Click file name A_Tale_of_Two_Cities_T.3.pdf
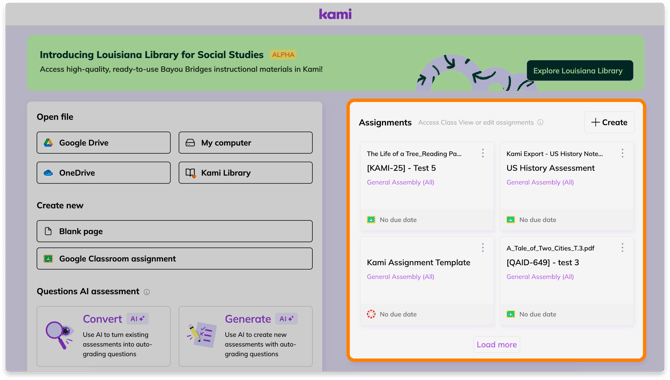The image size is (670, 380). pyautogui.click(x=550, y=248)
